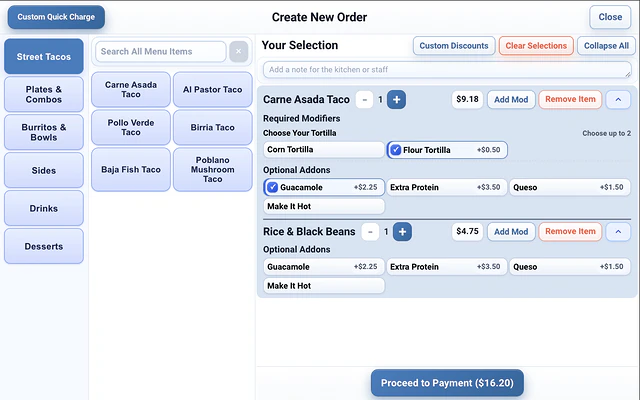
Task: Decrease Carne Asada Taco quantity with minus icon
Action: 364,100
